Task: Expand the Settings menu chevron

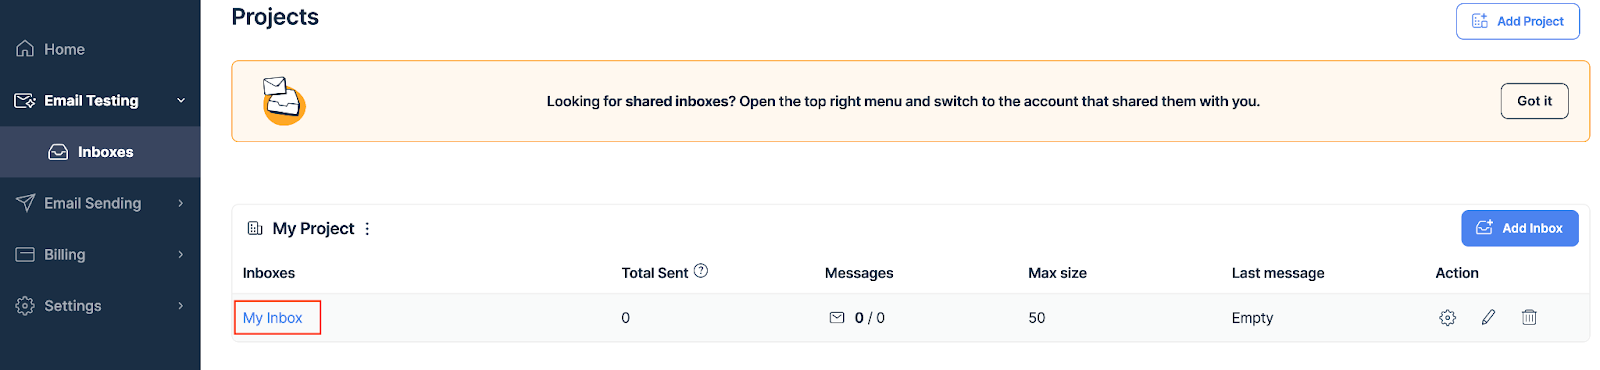Action: tap(181, 306)
